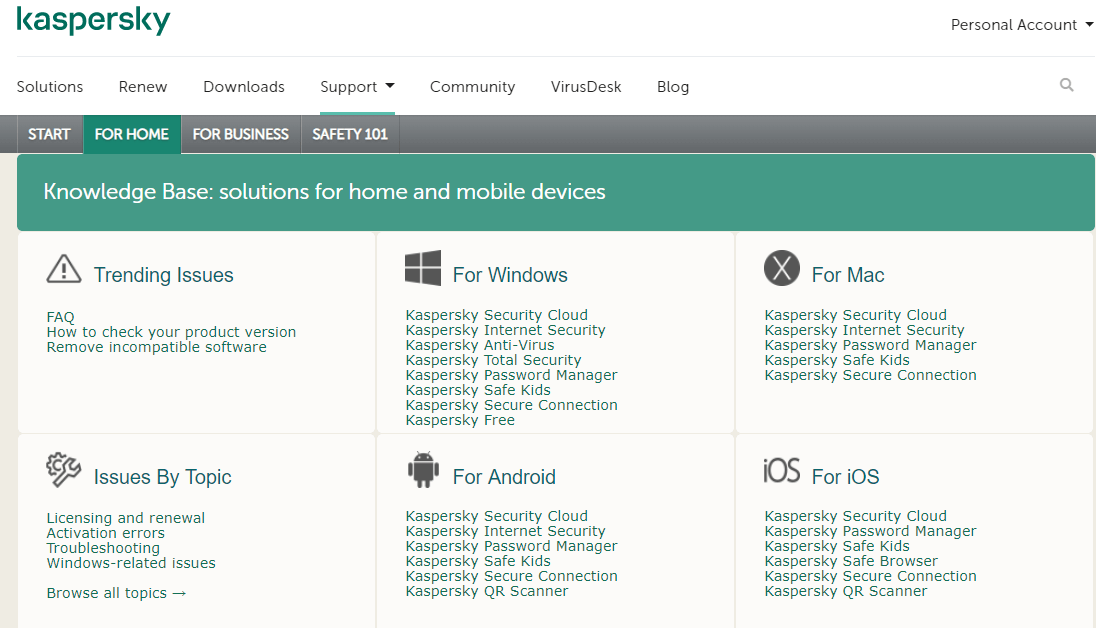Open Kaspersky QR Scanner for Android
The image size is (1096, 628).
tap(487, 591)
